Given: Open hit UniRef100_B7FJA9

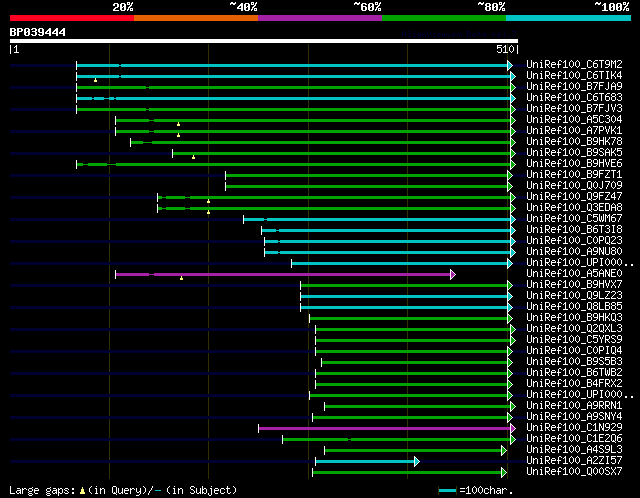Looking at the screenshot, I should click(574, 87).
